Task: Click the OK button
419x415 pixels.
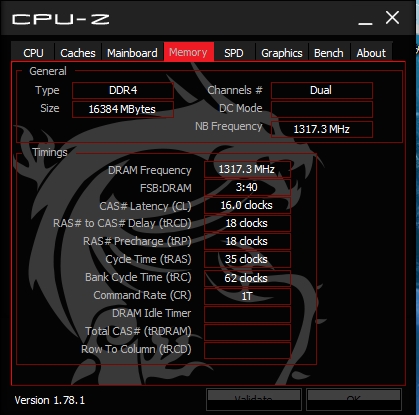Action: (354, 399)
